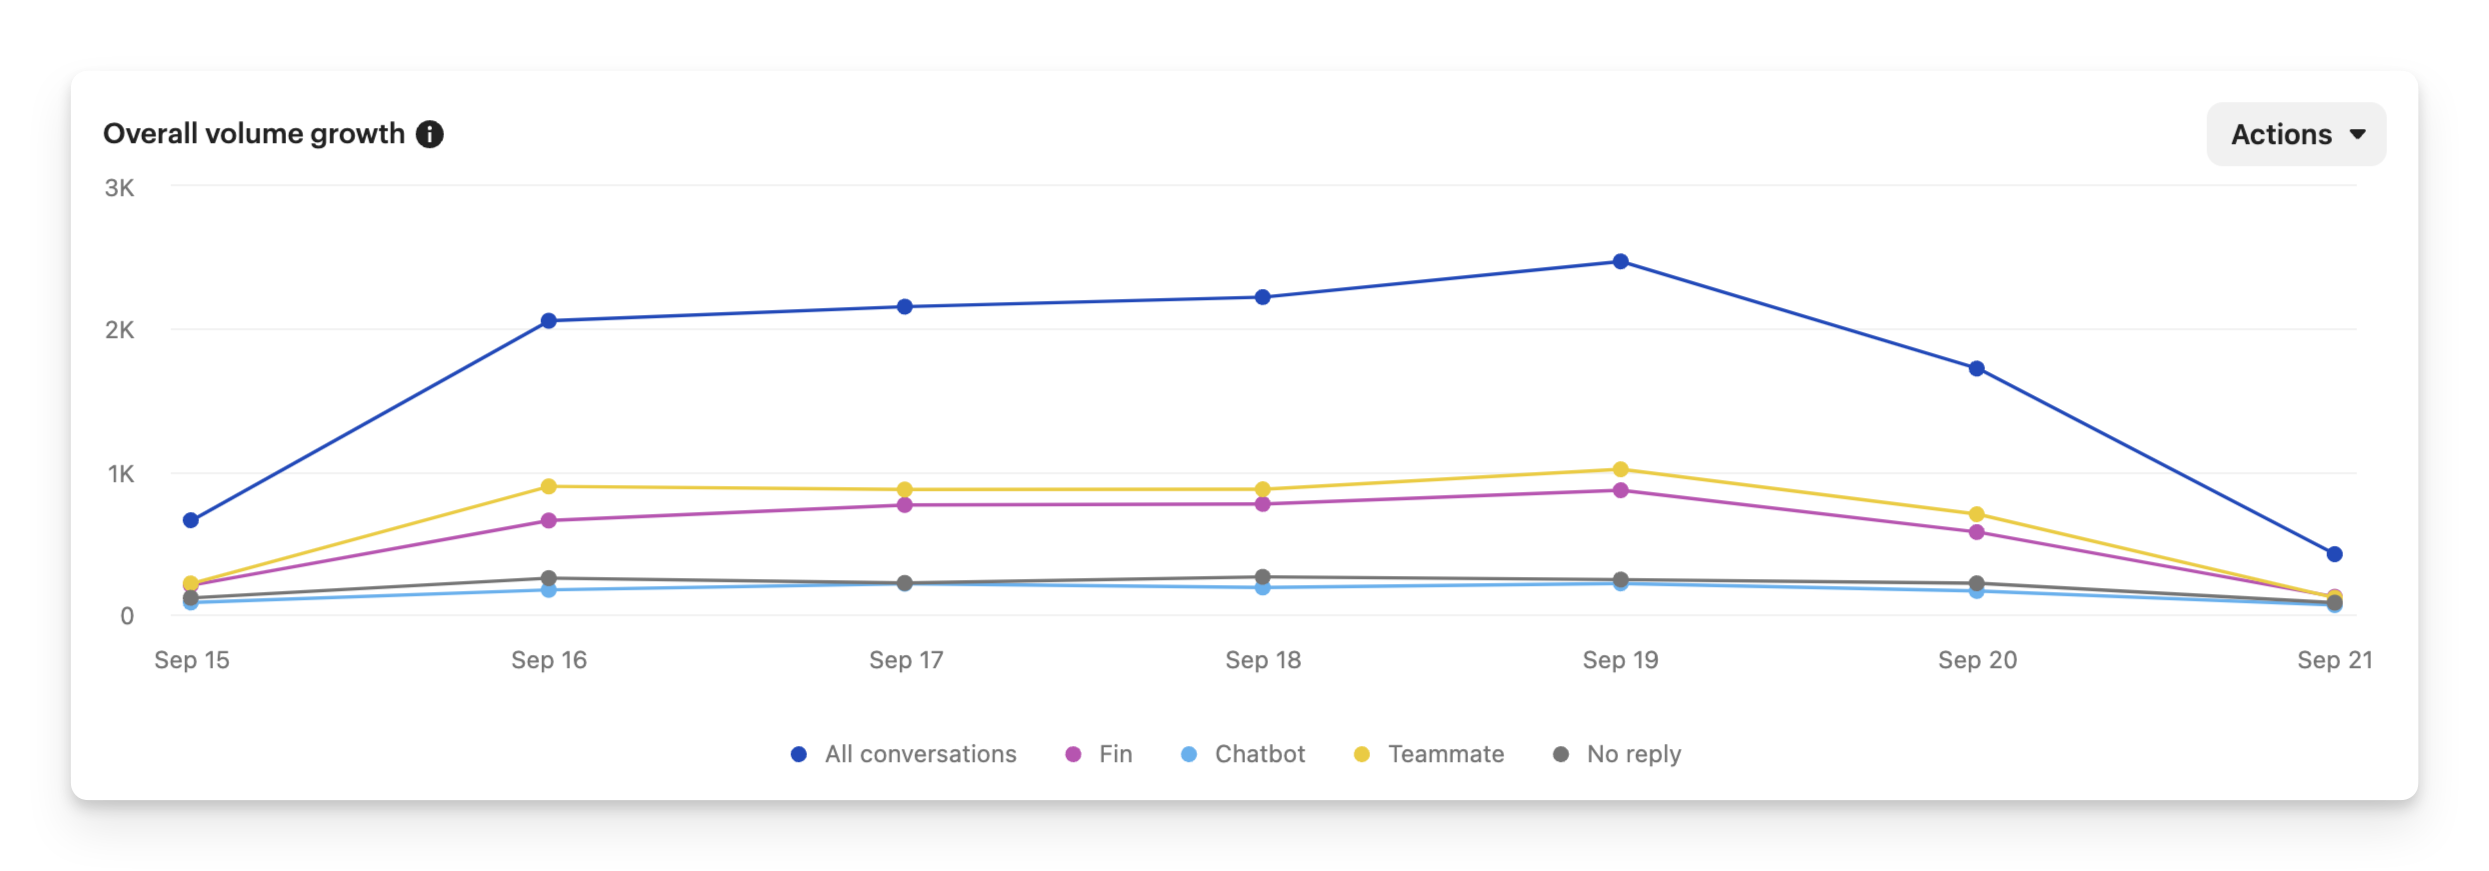Click the No reply point on Sep 18
Image resolution: width=2489 pixels, height=871 pixels.
(x=1263, y=577)
